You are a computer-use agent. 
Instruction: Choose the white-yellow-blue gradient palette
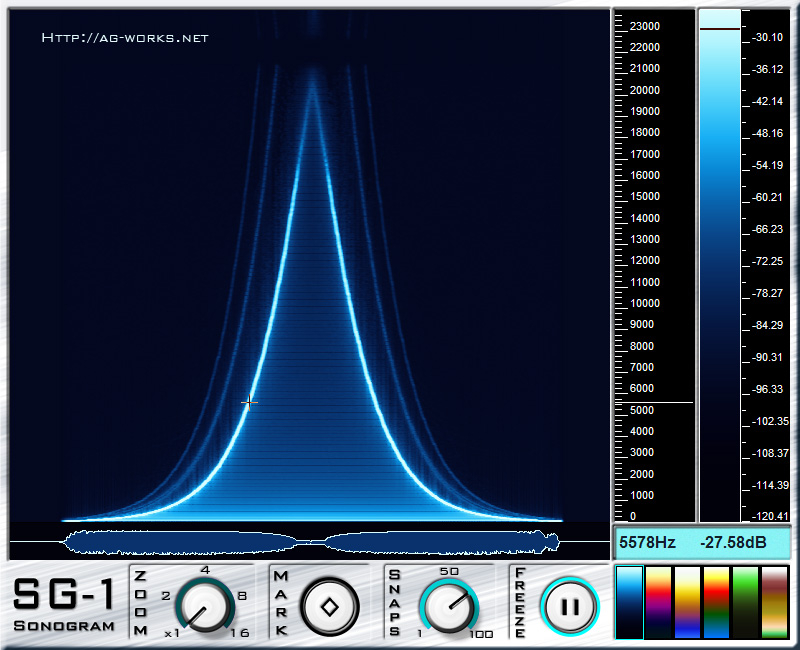(687, 602)
